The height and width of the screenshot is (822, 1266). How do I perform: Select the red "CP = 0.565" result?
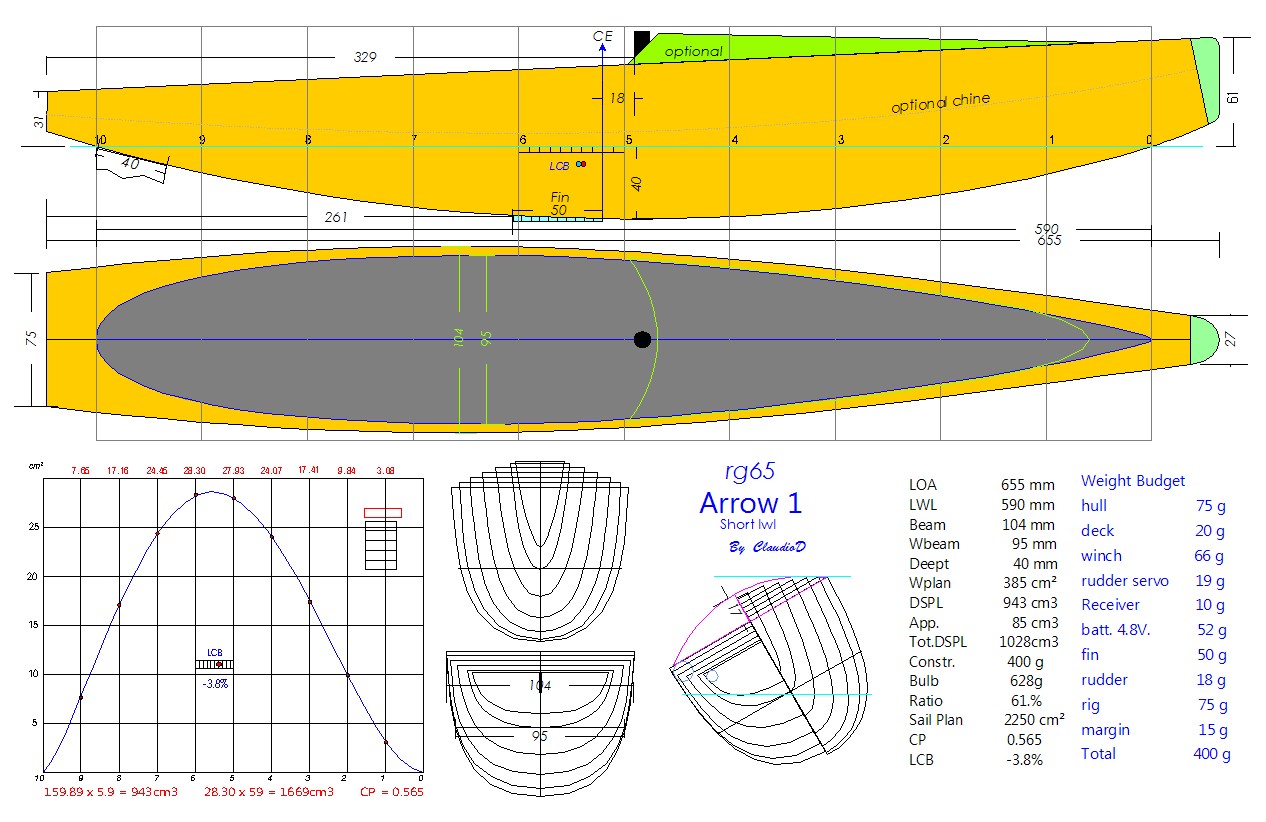(x=392, y=793)
